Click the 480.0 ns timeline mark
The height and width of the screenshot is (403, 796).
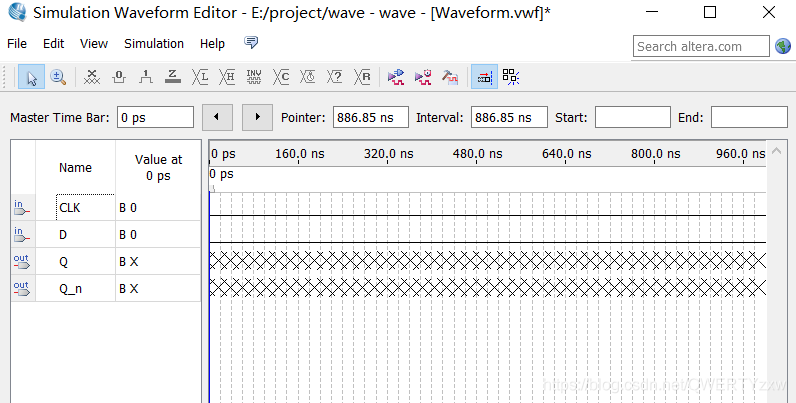(477, 154)
